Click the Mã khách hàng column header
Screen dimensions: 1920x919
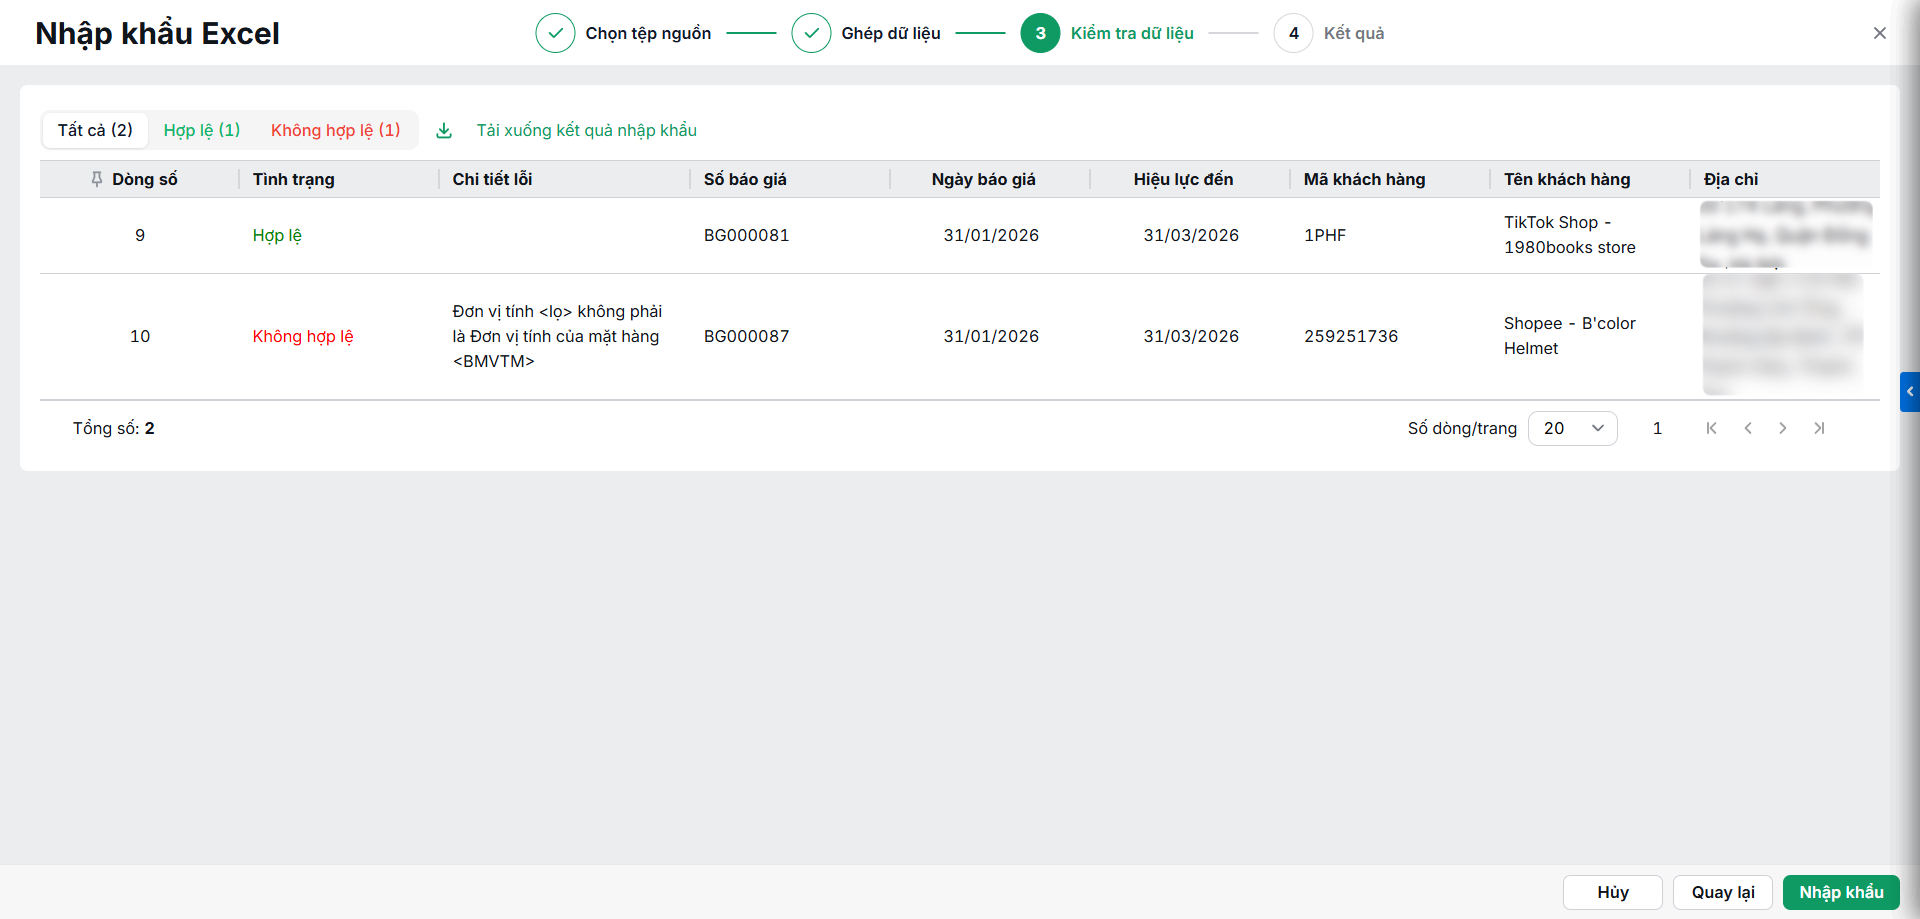click(x=1364, y=179)
